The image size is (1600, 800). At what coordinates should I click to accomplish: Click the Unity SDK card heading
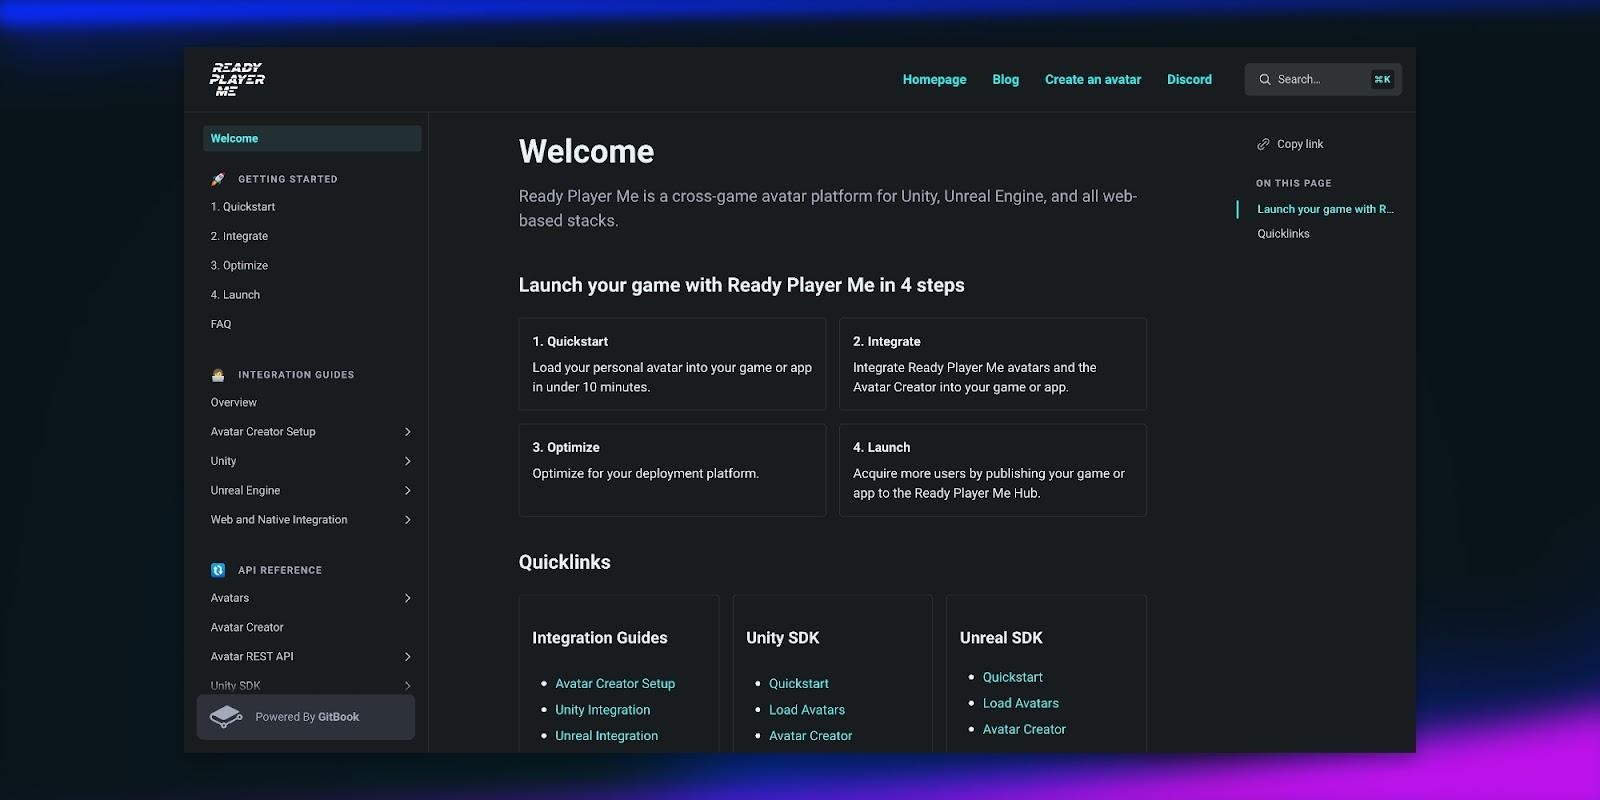783,638
